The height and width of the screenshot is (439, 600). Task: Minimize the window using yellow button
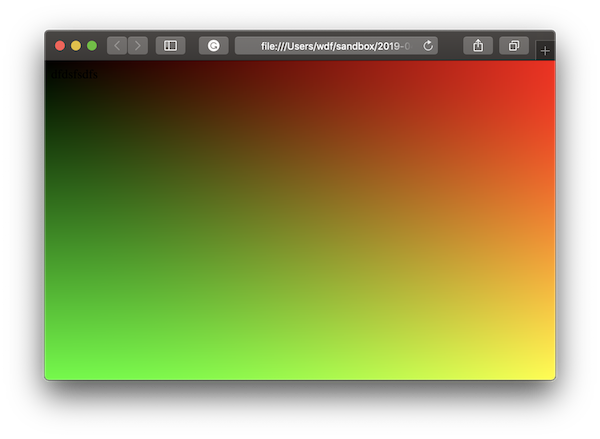click(76, 46)
